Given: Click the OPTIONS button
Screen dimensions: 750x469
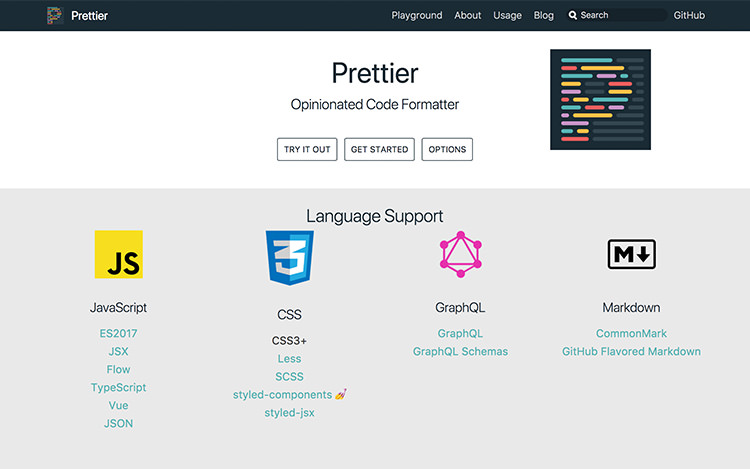Looking at the screenshot, I should coord(447,149).
